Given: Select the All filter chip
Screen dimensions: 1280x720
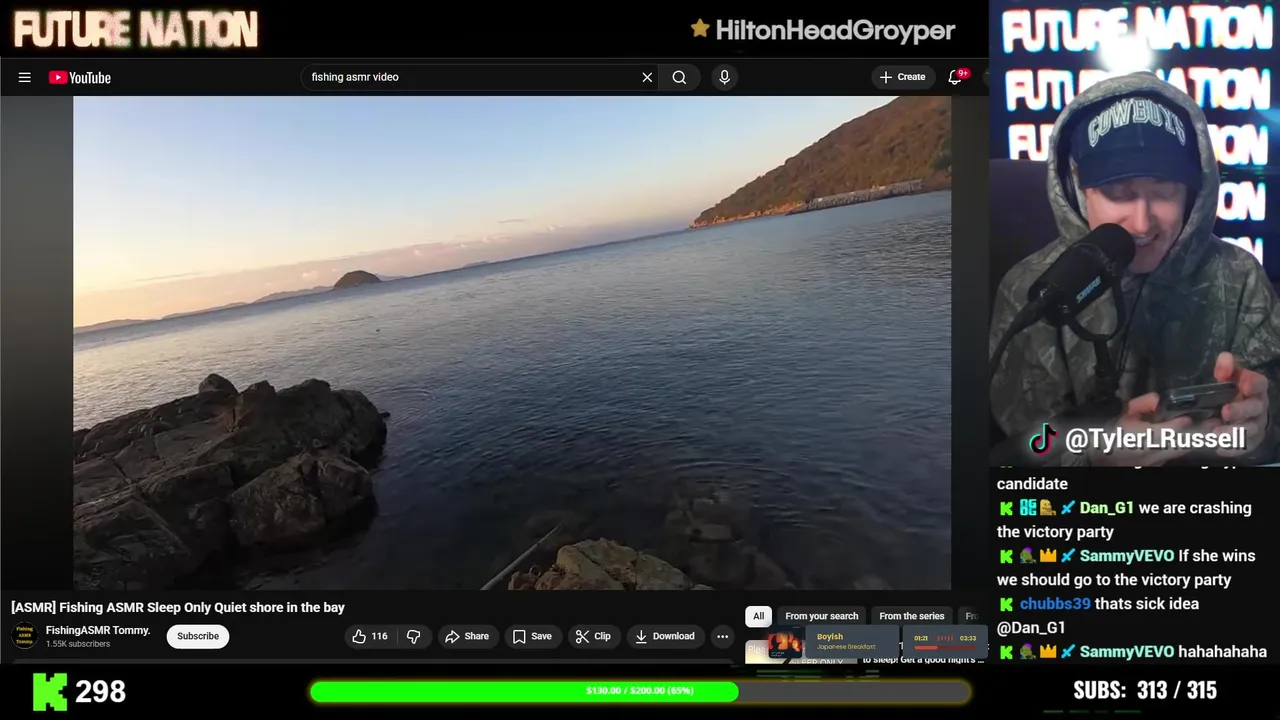Looking at the screenshot, I should [758, 616].
